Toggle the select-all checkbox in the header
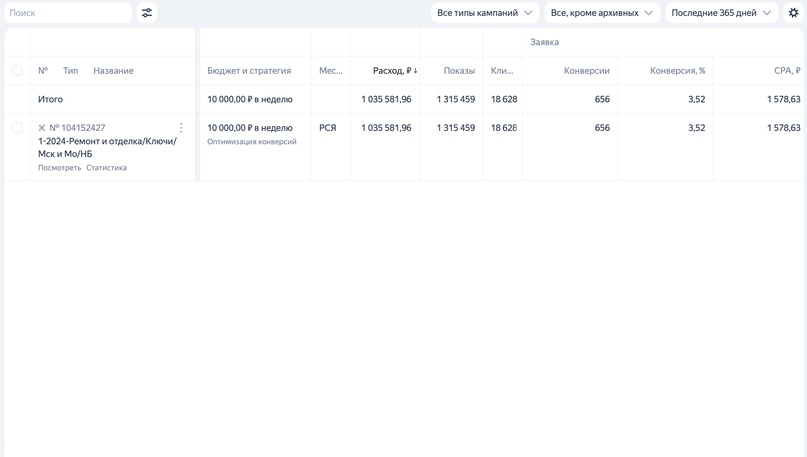 (x=17, y=71)
